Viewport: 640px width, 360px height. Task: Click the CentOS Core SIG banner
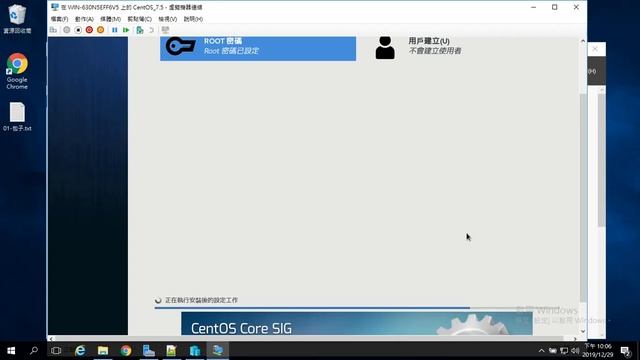click(x=357, y=324)
